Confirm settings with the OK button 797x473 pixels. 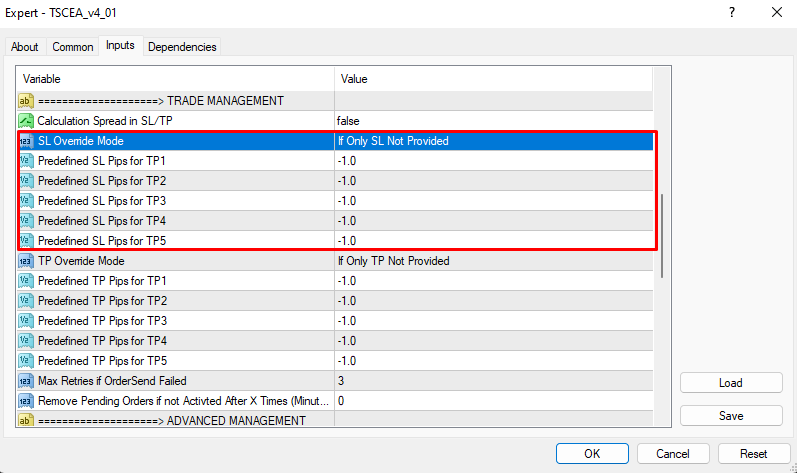point(592,453)
